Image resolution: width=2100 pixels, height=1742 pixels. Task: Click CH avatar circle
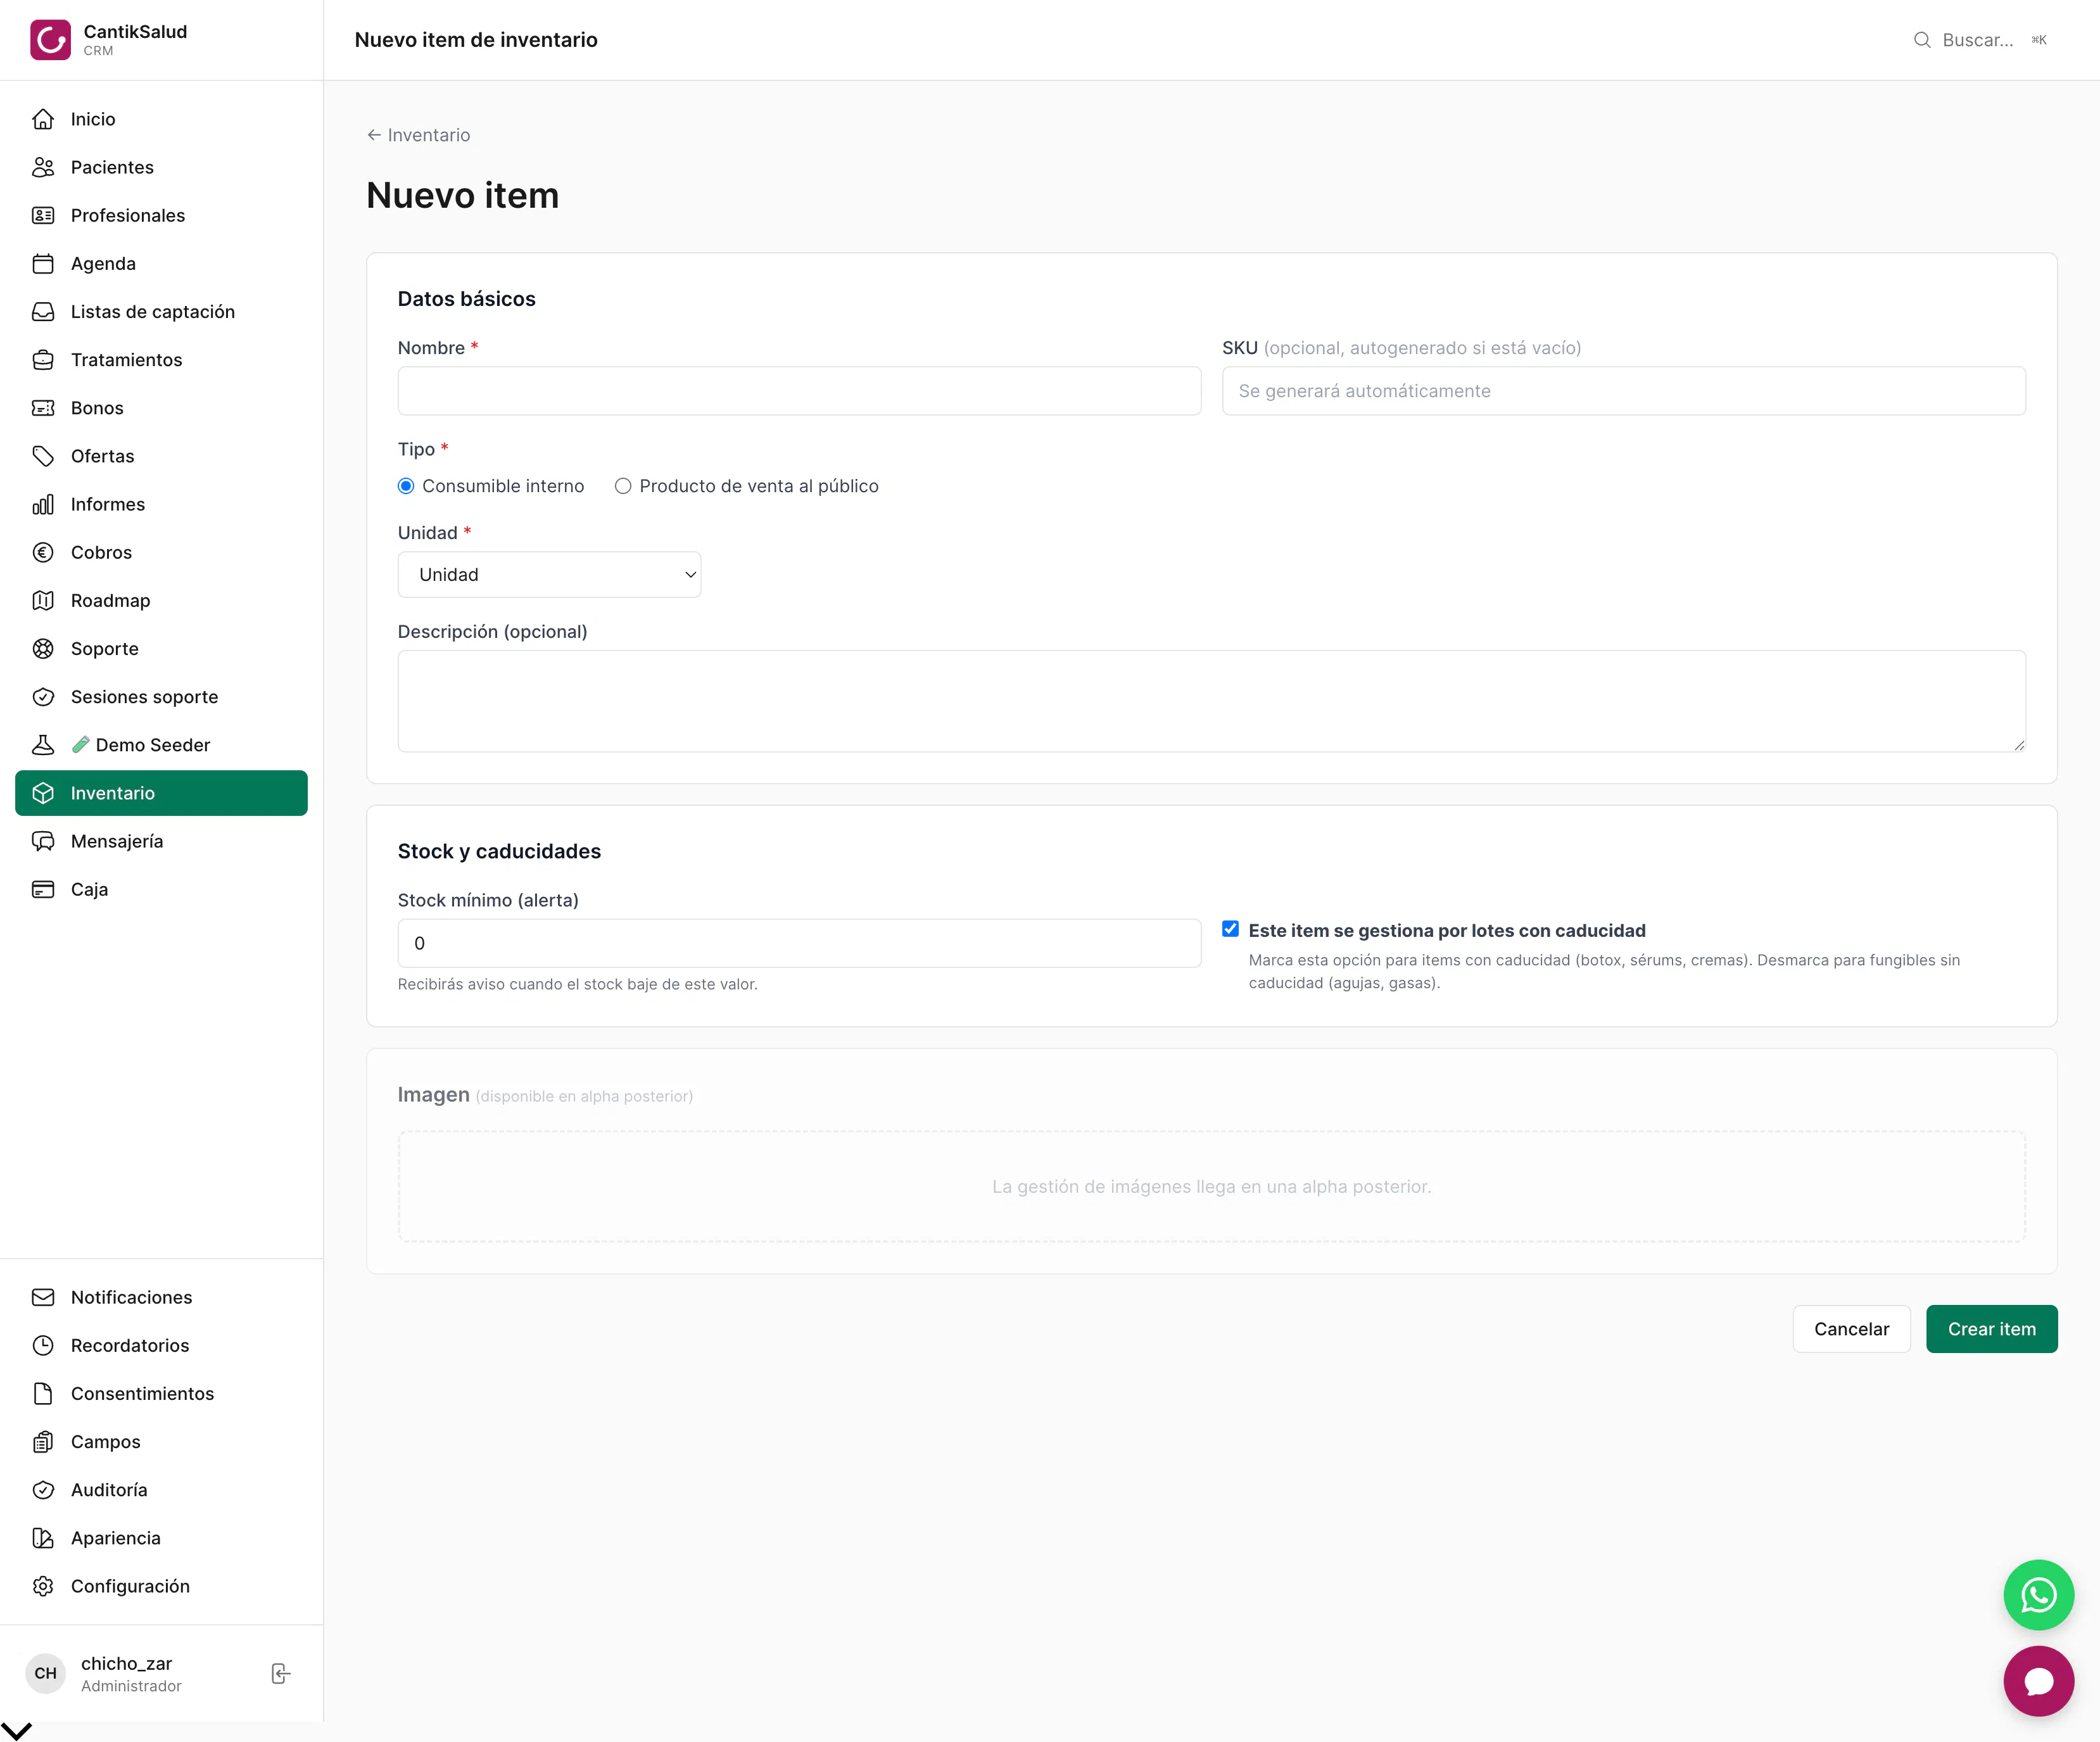[46, 1673]
